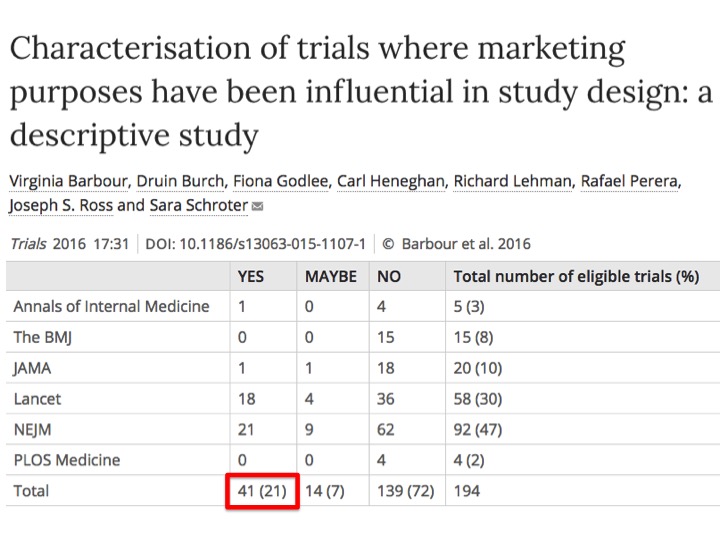Open author link Druin Burch
Viewport: 720px width, 540px height.
pyautogui.click(x=180, y=181)
